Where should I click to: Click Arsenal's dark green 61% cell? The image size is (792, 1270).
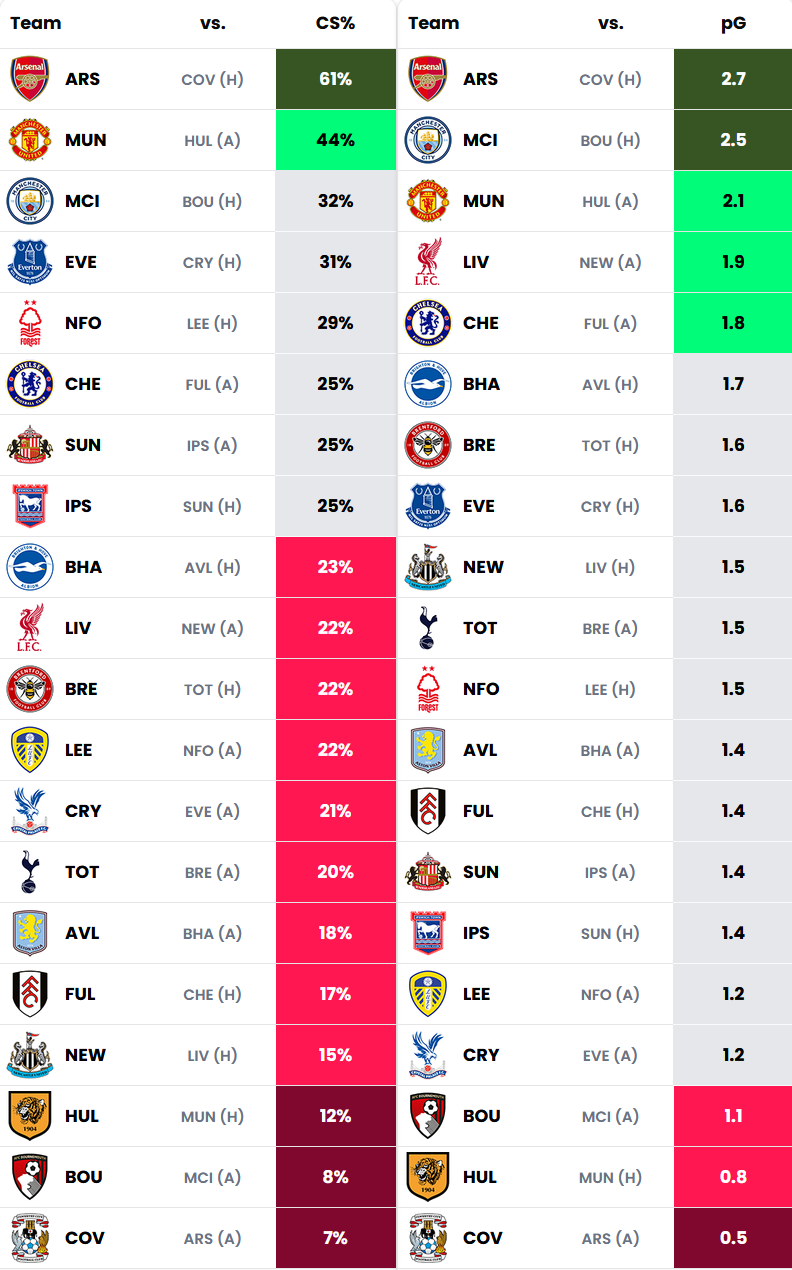pyautogui.click(x=335, y=79)
